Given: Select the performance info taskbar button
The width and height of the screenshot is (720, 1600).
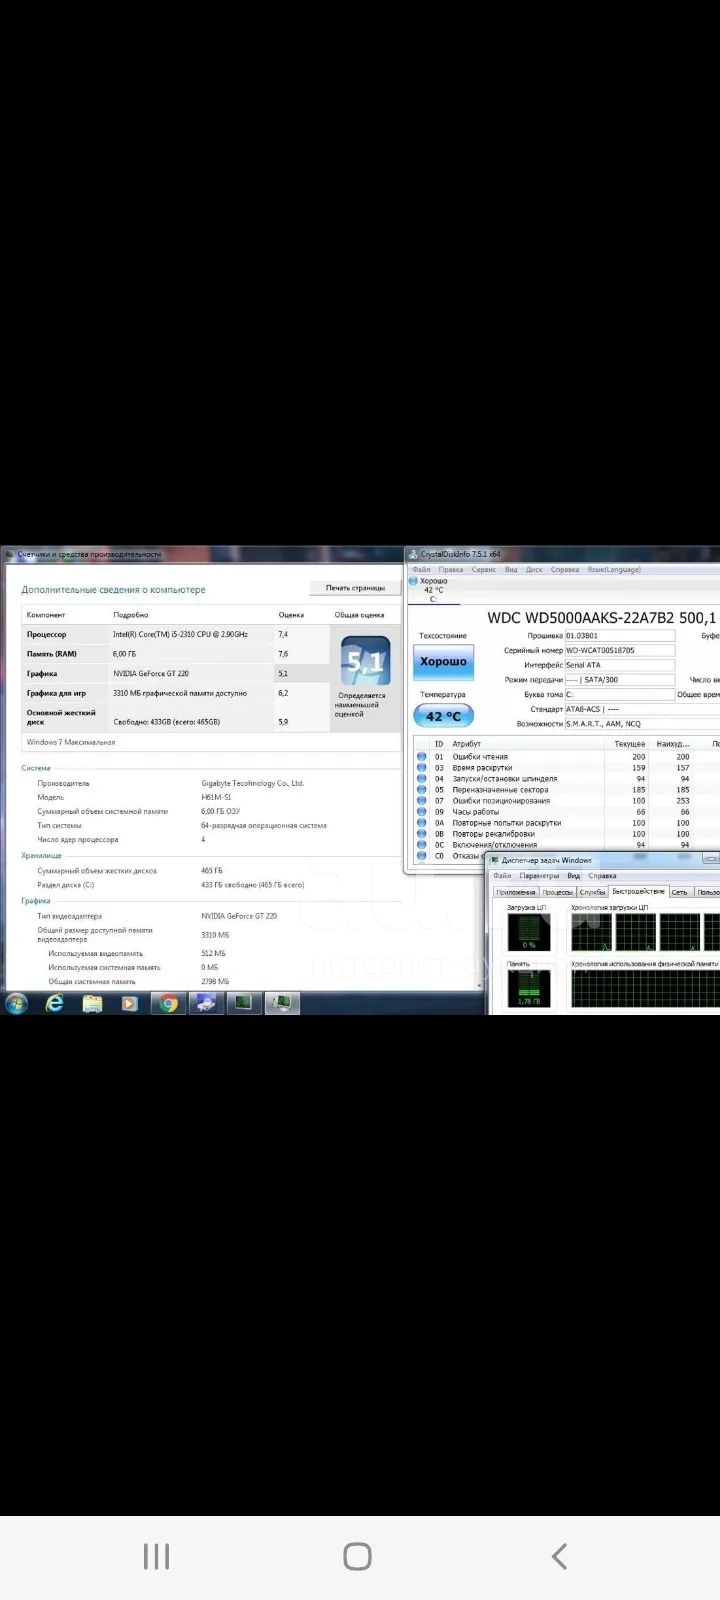Looking at the screenshot, I should pos(282,1003).
